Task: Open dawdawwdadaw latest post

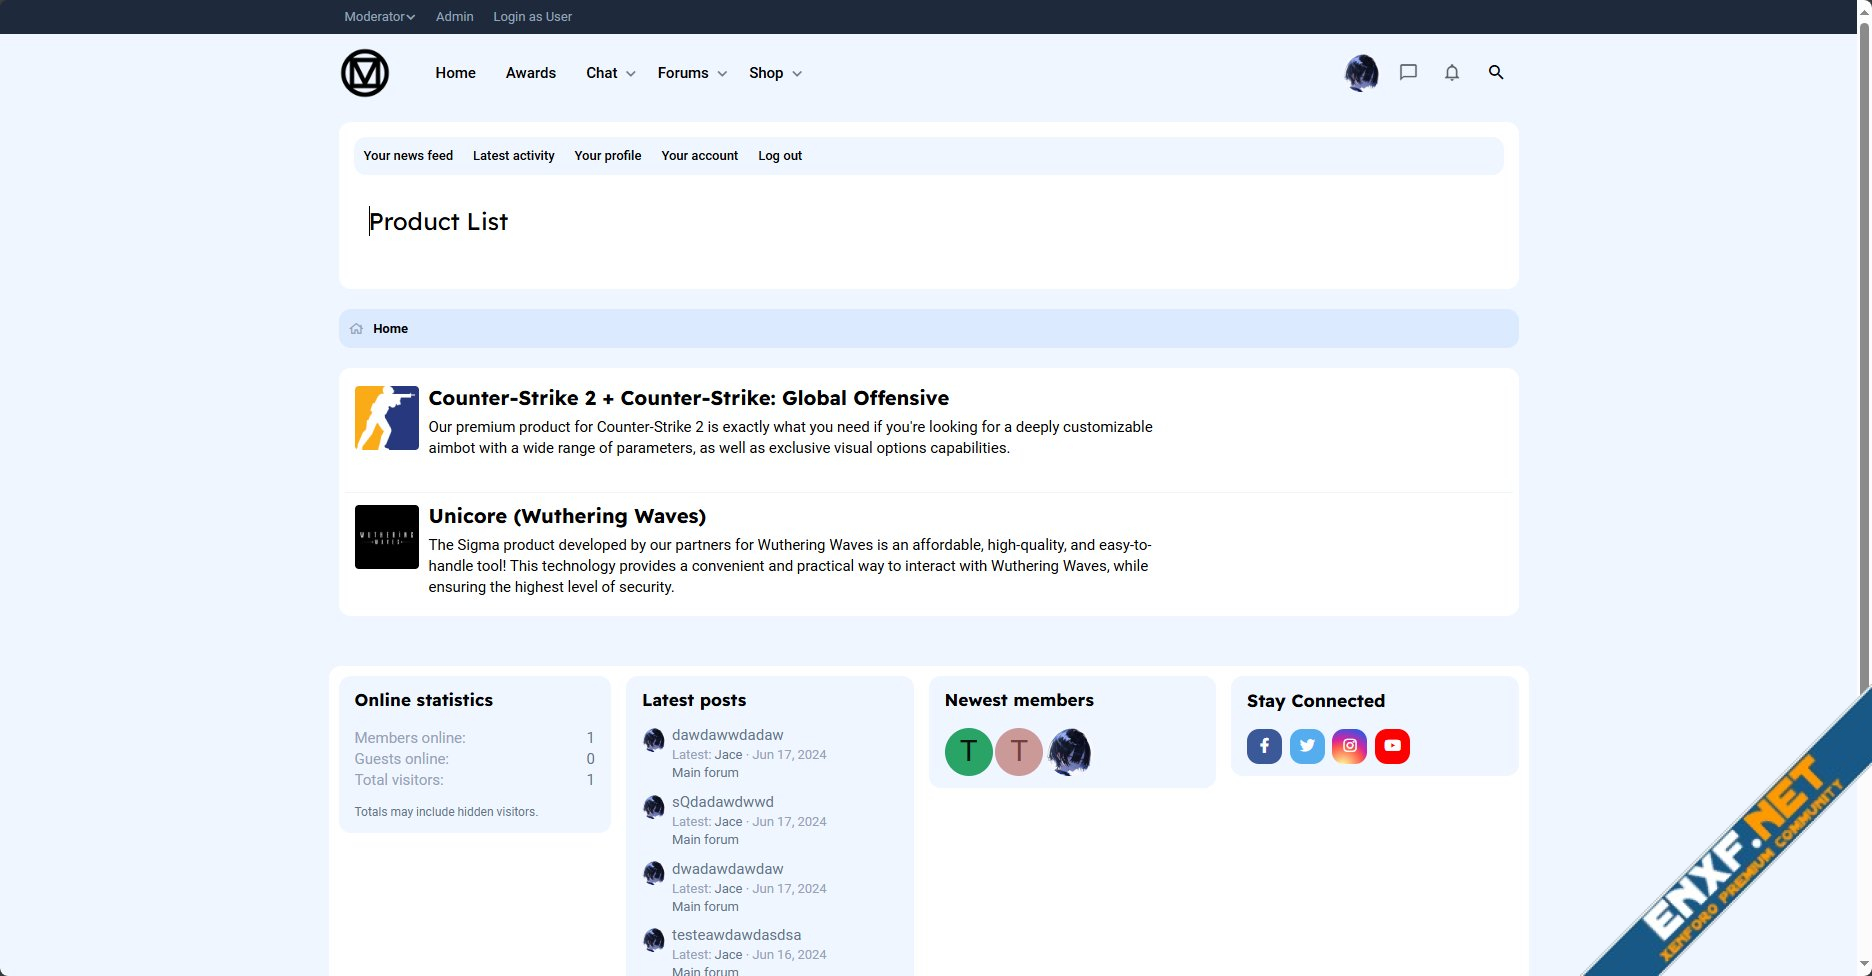Action: (728, 735)
